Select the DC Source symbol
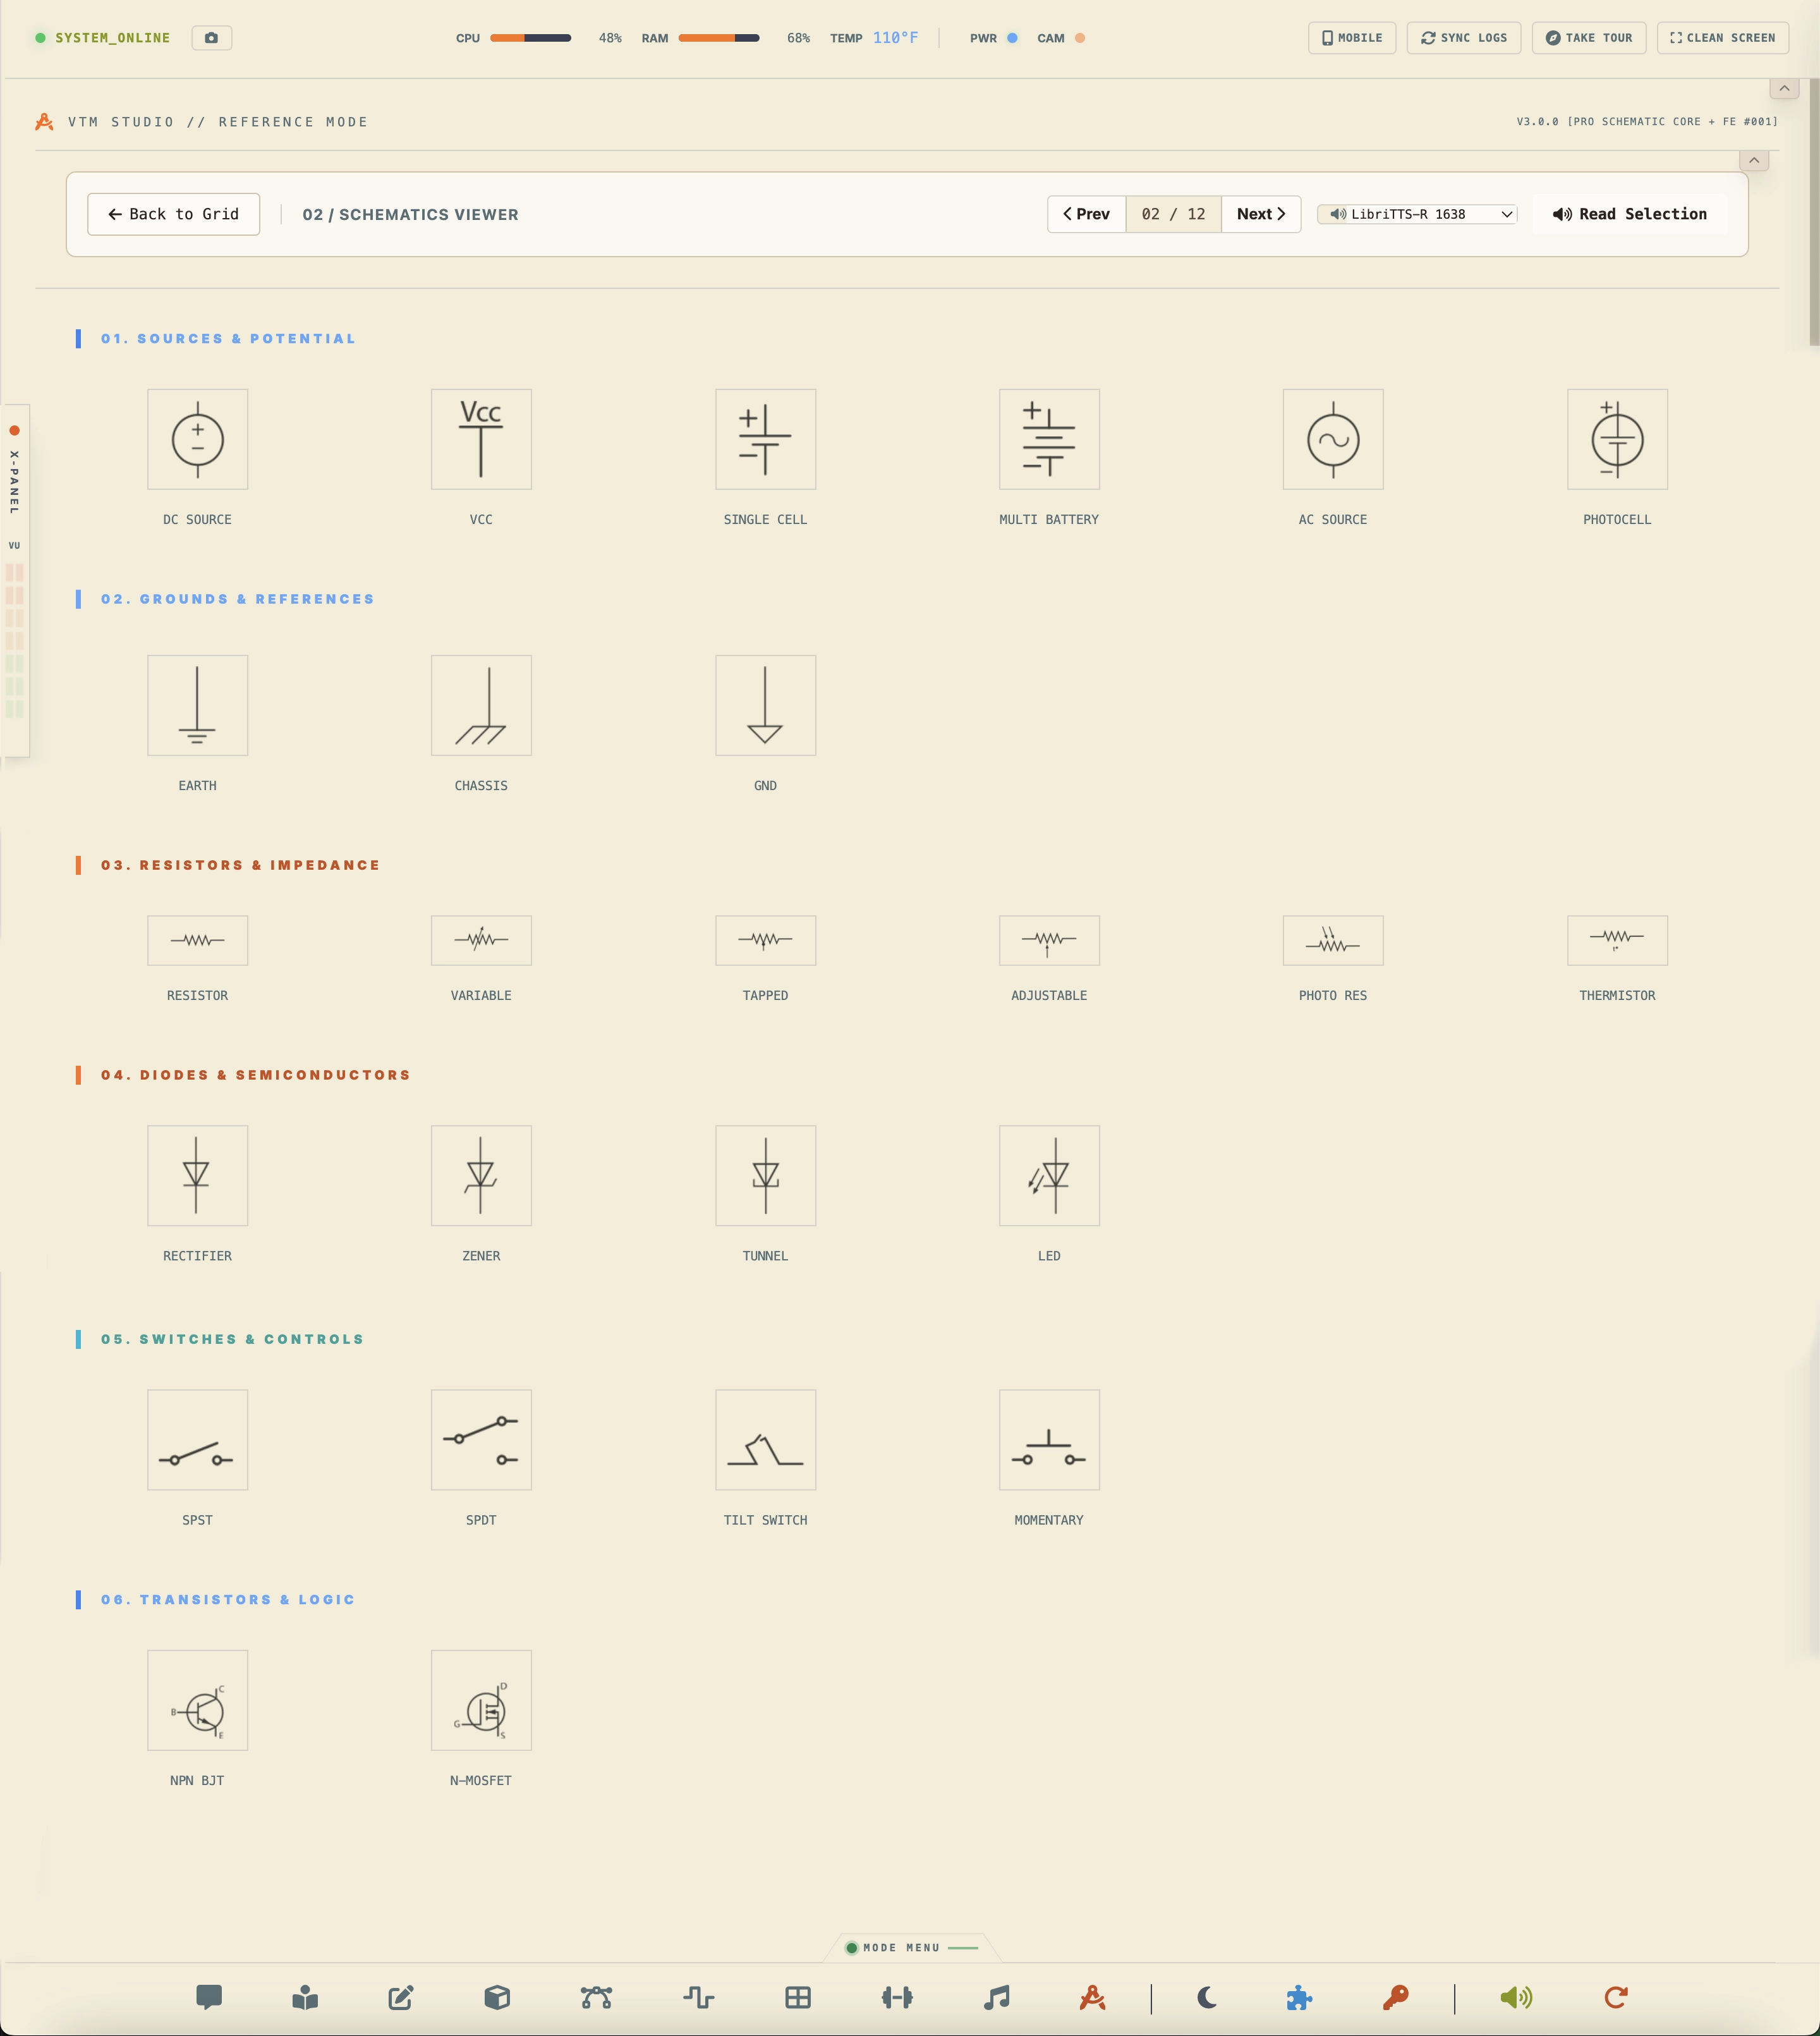The width and height of the screenshot is (1820, 2036). [x=197, y=439]
